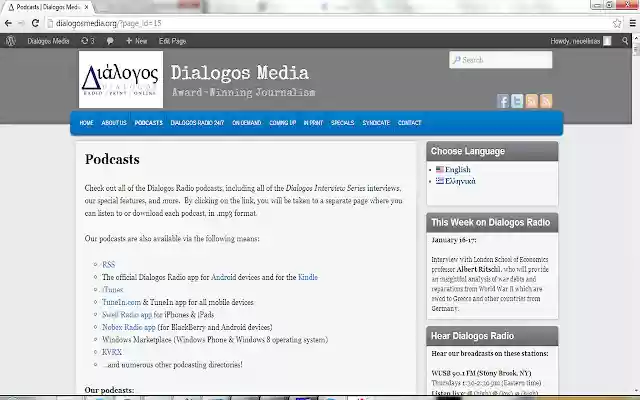Image resolution: width=640 pixels, height=400 pixels.
Task: Click 'WUSB 90.1 FM (Stony Brook, NY)' text
Action: [481, 373]
